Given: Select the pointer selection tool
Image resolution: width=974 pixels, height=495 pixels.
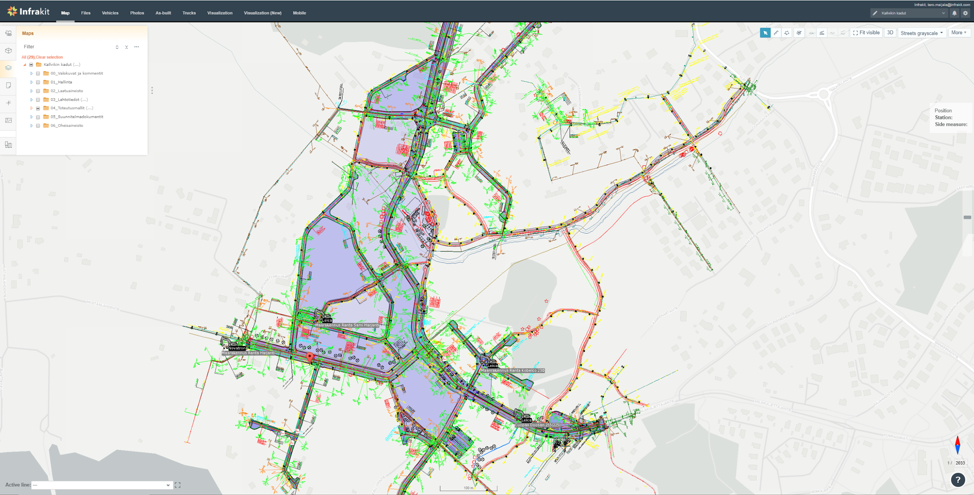Looking at the screenshot, I should click(x=765, y=33).
